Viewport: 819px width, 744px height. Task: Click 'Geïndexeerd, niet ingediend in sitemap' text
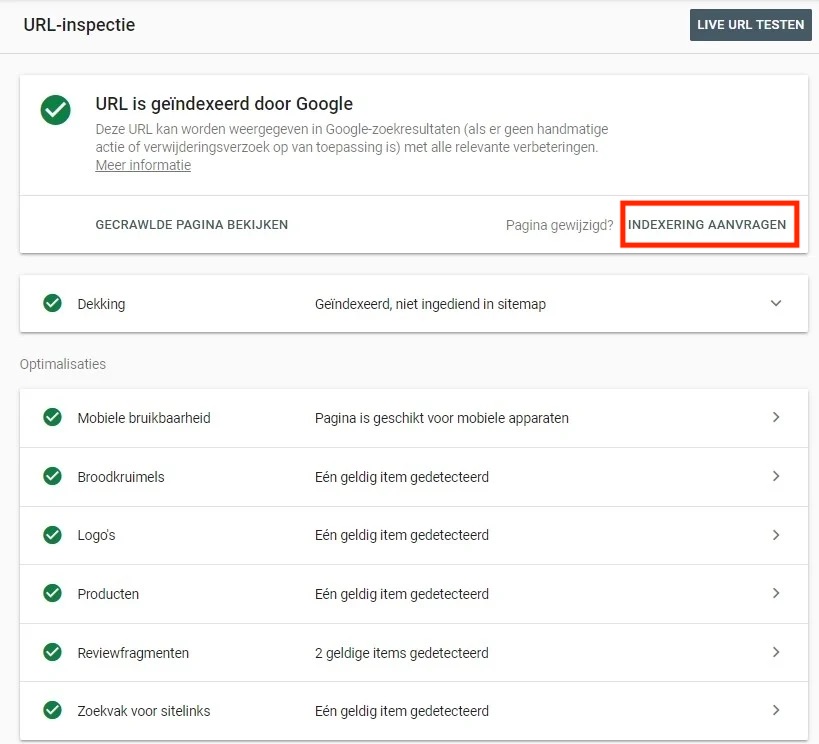pyautogui.click(x=430, y=304)
